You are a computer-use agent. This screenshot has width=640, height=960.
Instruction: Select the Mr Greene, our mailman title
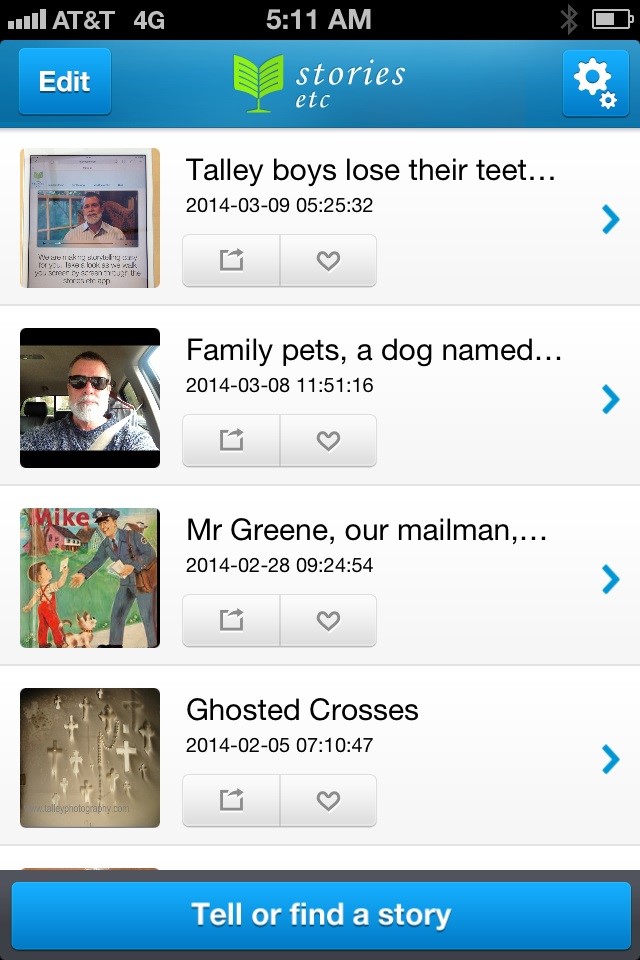[x=366, y=530]
